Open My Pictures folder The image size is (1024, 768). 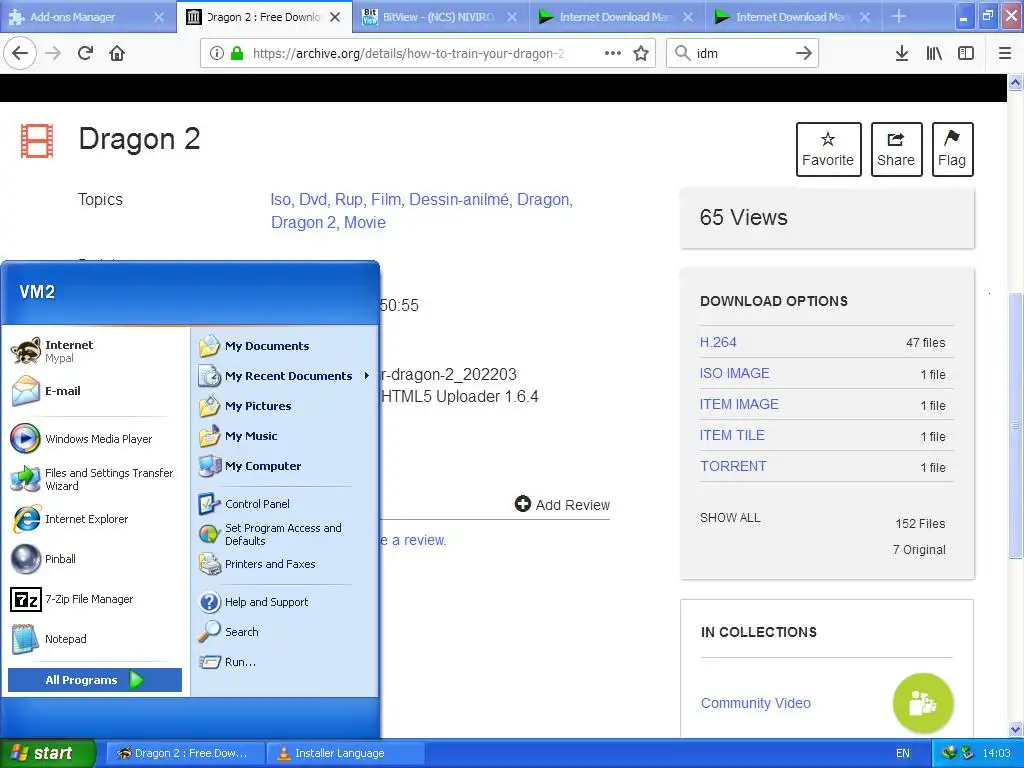tap(285, 406)
